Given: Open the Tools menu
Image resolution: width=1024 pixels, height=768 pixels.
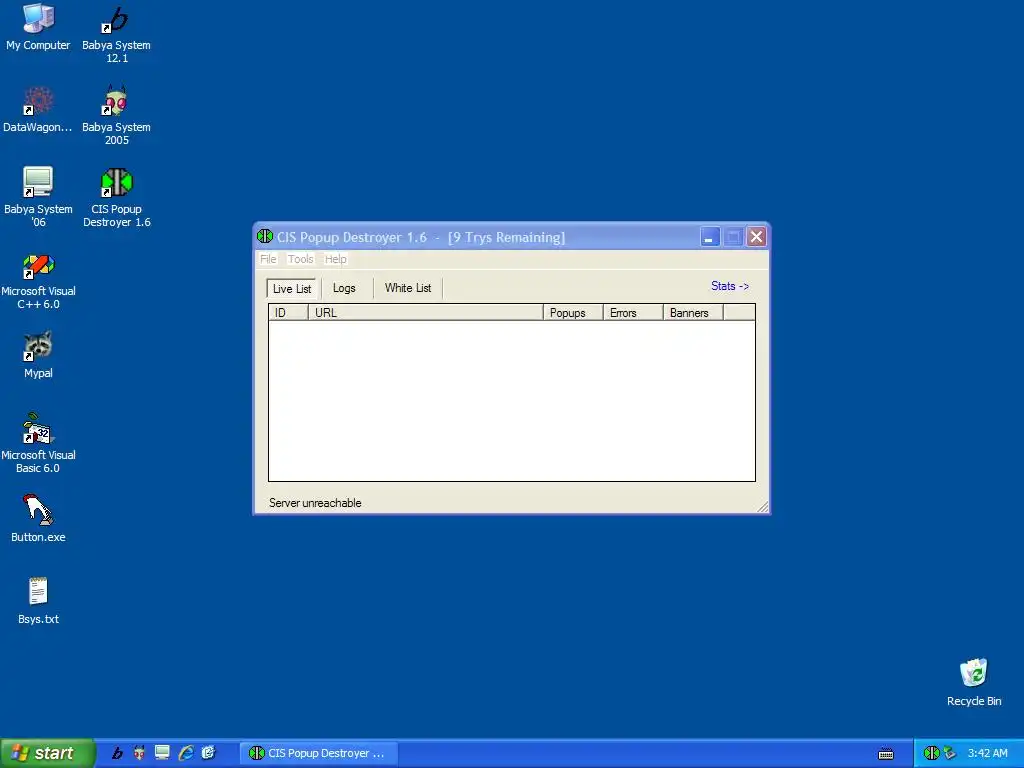Looking at the screenshot, I should (x=300, y=259).
